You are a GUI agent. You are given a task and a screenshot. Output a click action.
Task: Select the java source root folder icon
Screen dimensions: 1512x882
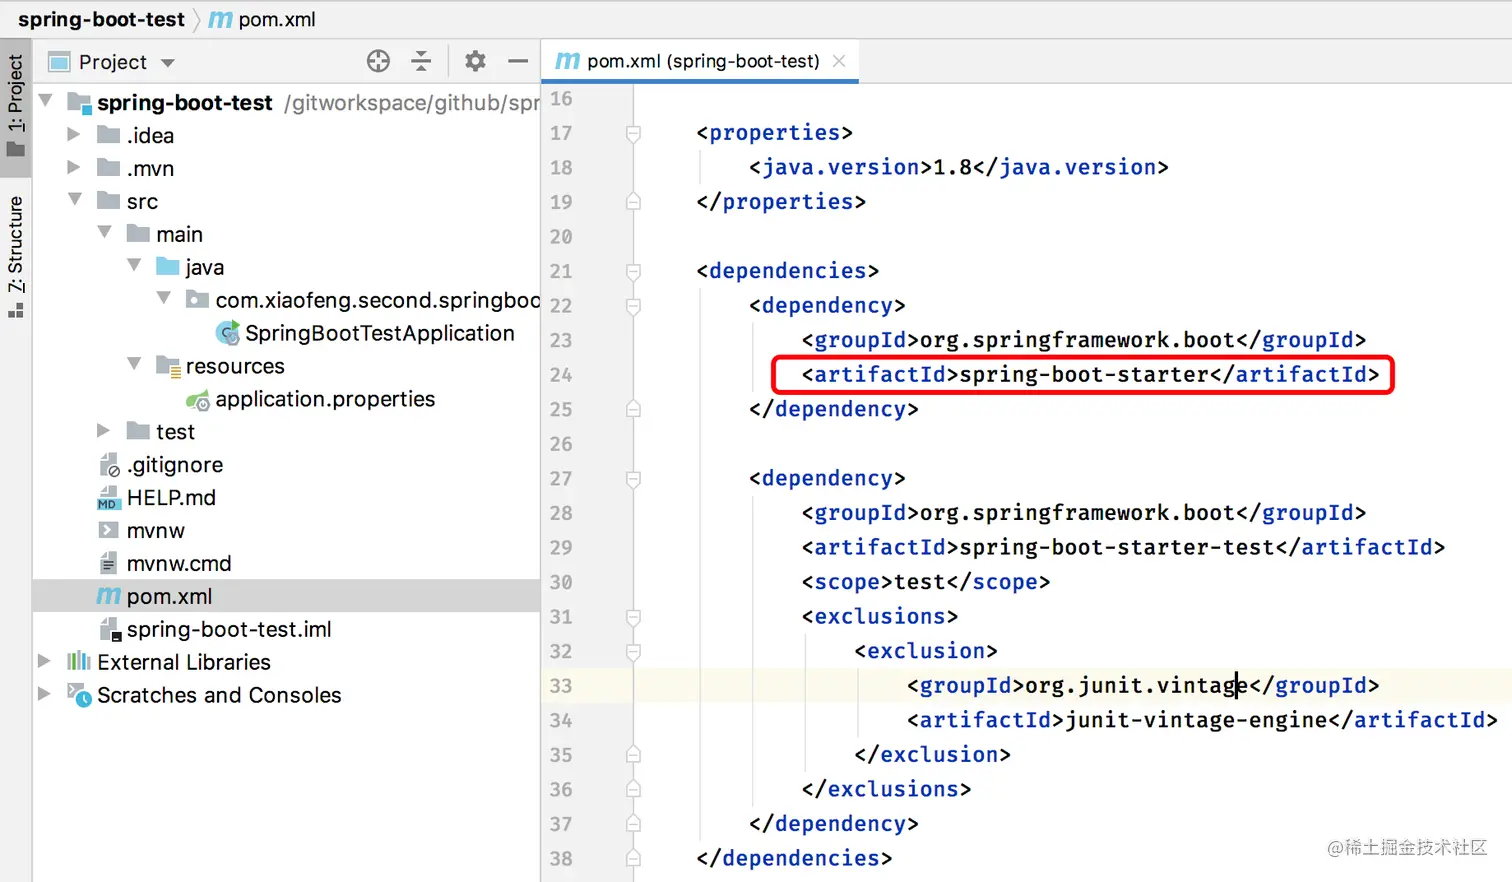coord(168,266)
